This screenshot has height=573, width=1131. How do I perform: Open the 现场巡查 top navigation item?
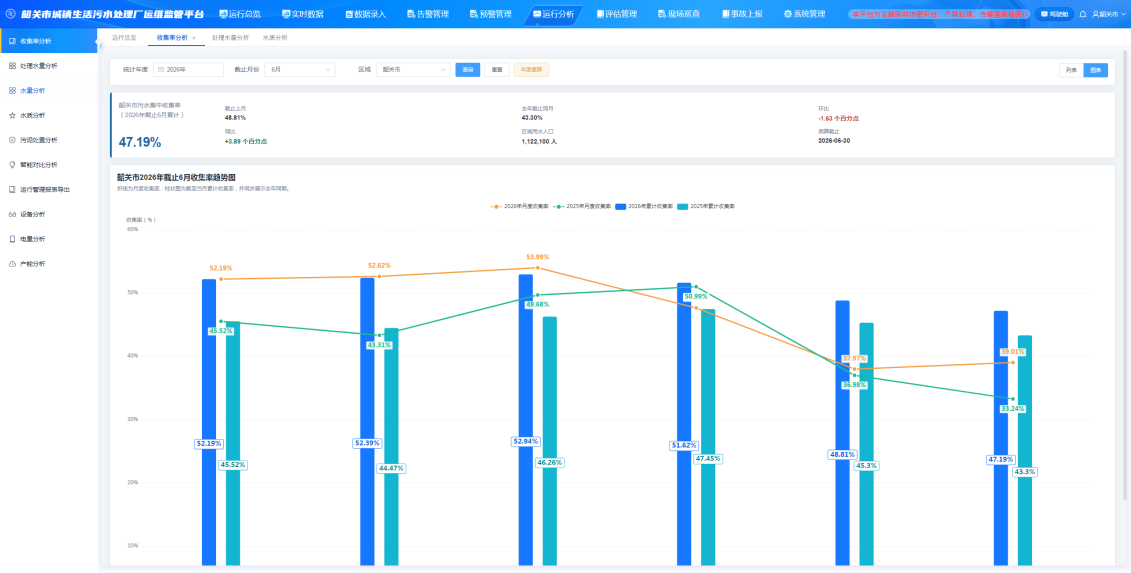[679, 14]
